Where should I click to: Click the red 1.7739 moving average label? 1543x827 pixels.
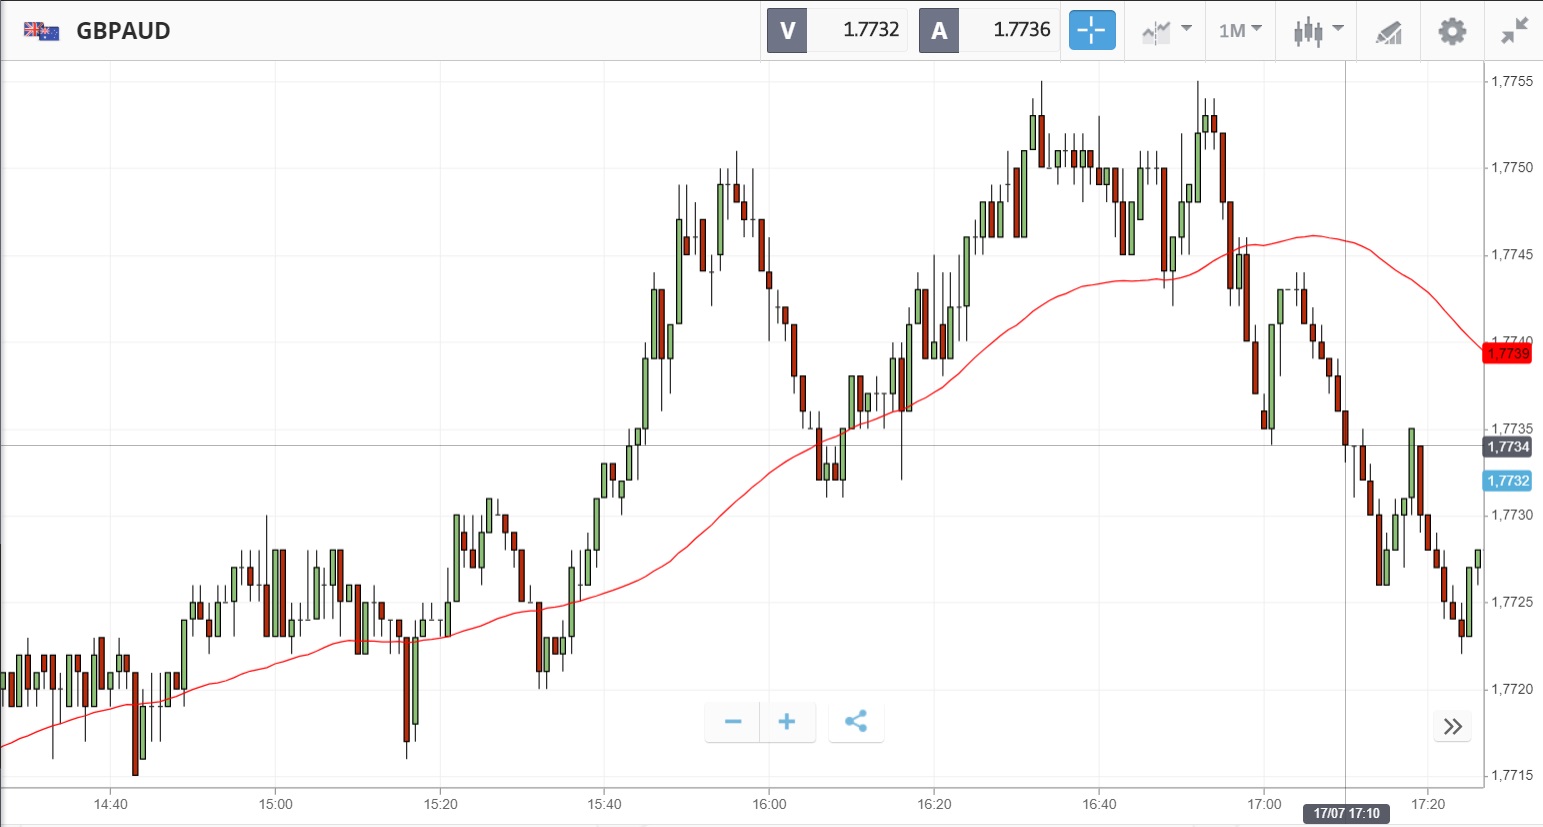click(1508, 353)
